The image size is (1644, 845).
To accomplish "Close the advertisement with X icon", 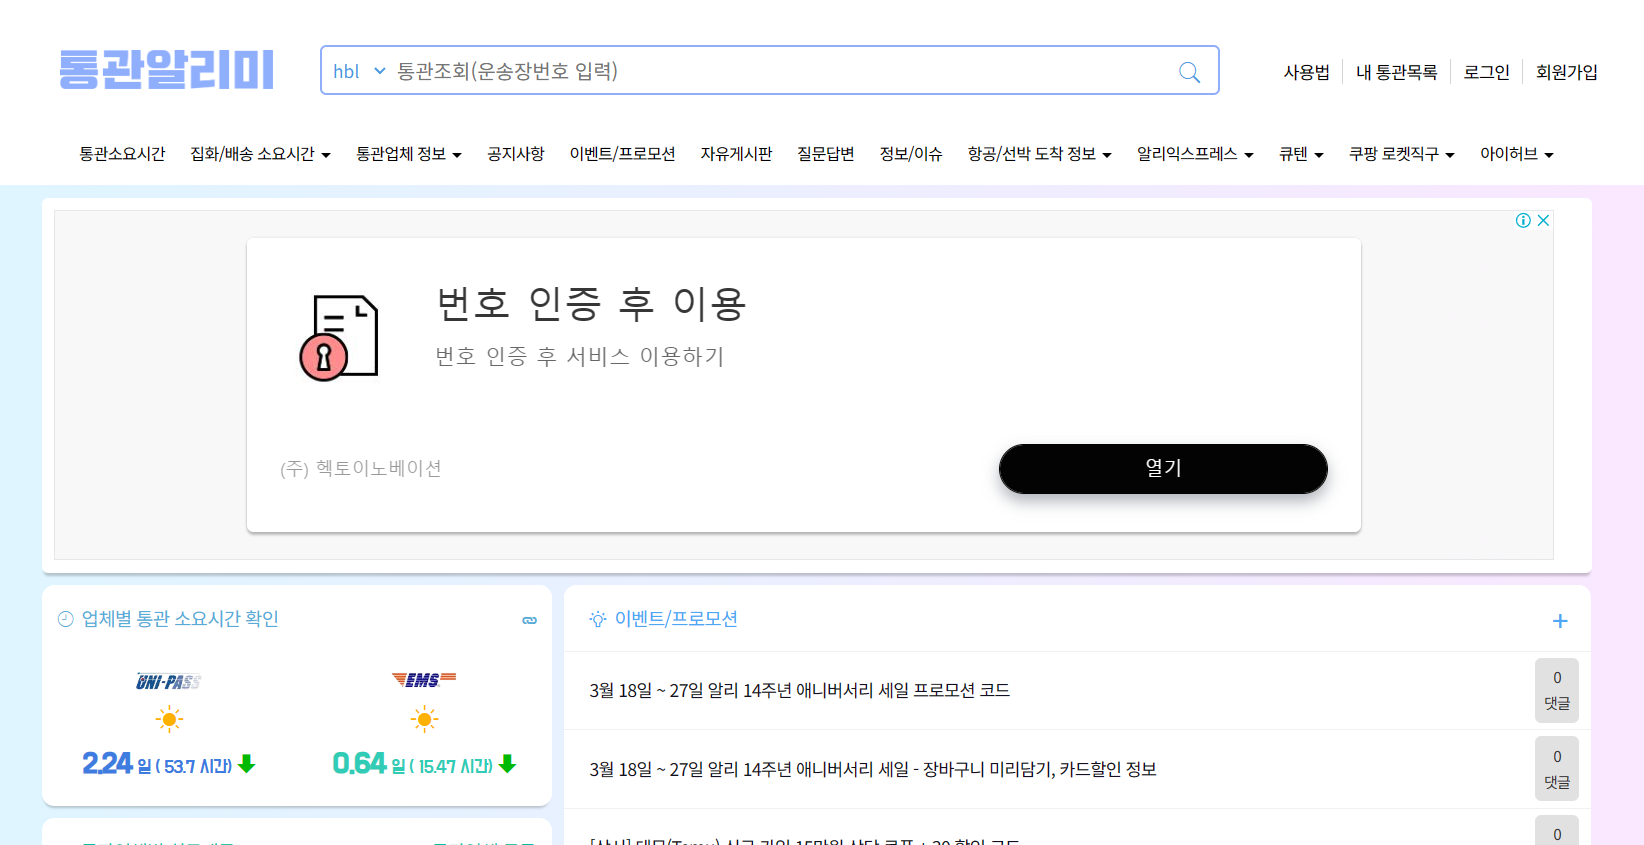I will (x=1543, y=220).
